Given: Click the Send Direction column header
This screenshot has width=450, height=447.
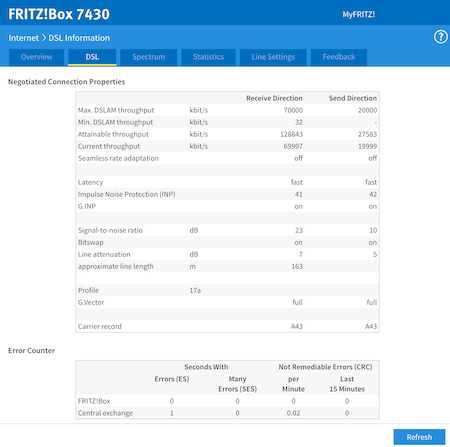Looking at the screenshot, I should tap(353, 98).
